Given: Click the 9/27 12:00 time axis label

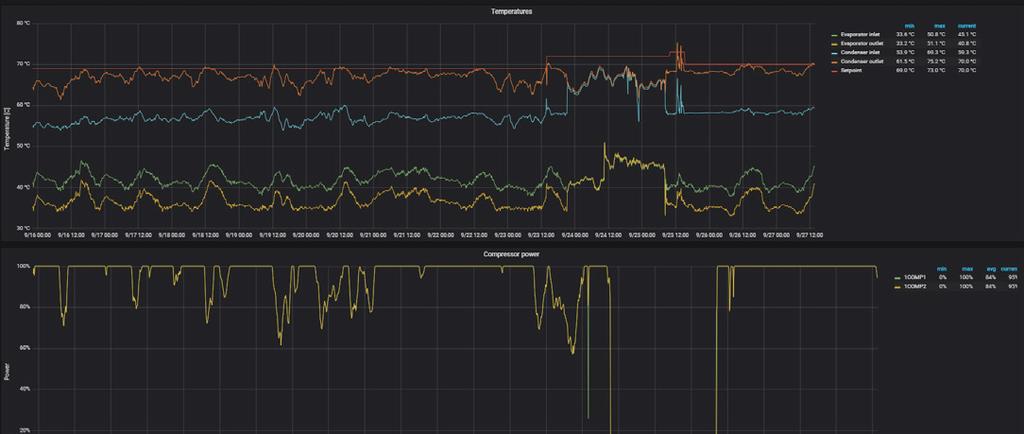Looking at the screenshot, I should pos(810,235).
